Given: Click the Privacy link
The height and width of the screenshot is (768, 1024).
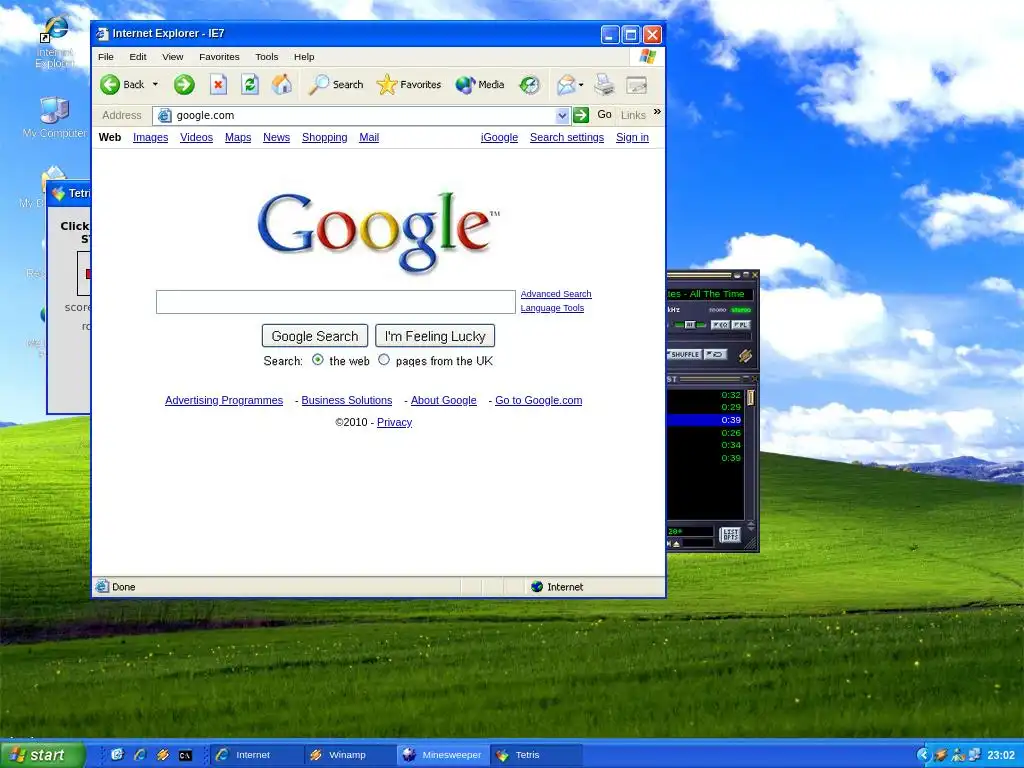Looking at the screenshot, I should coord(394,422).
